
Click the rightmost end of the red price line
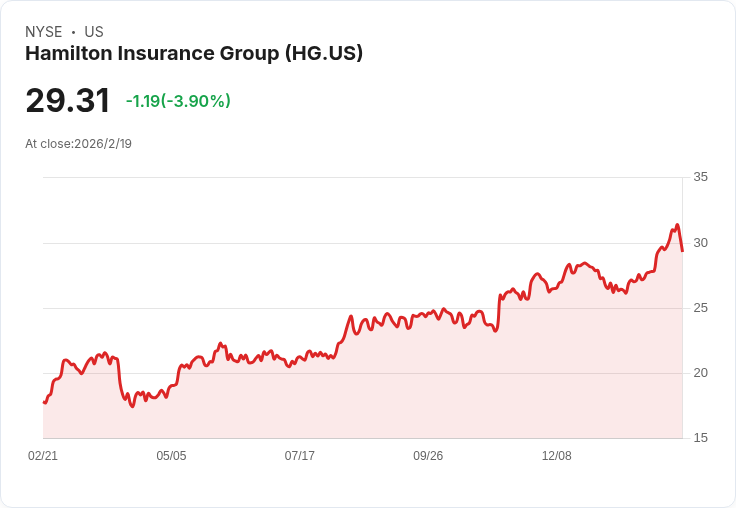click(682, 251)
